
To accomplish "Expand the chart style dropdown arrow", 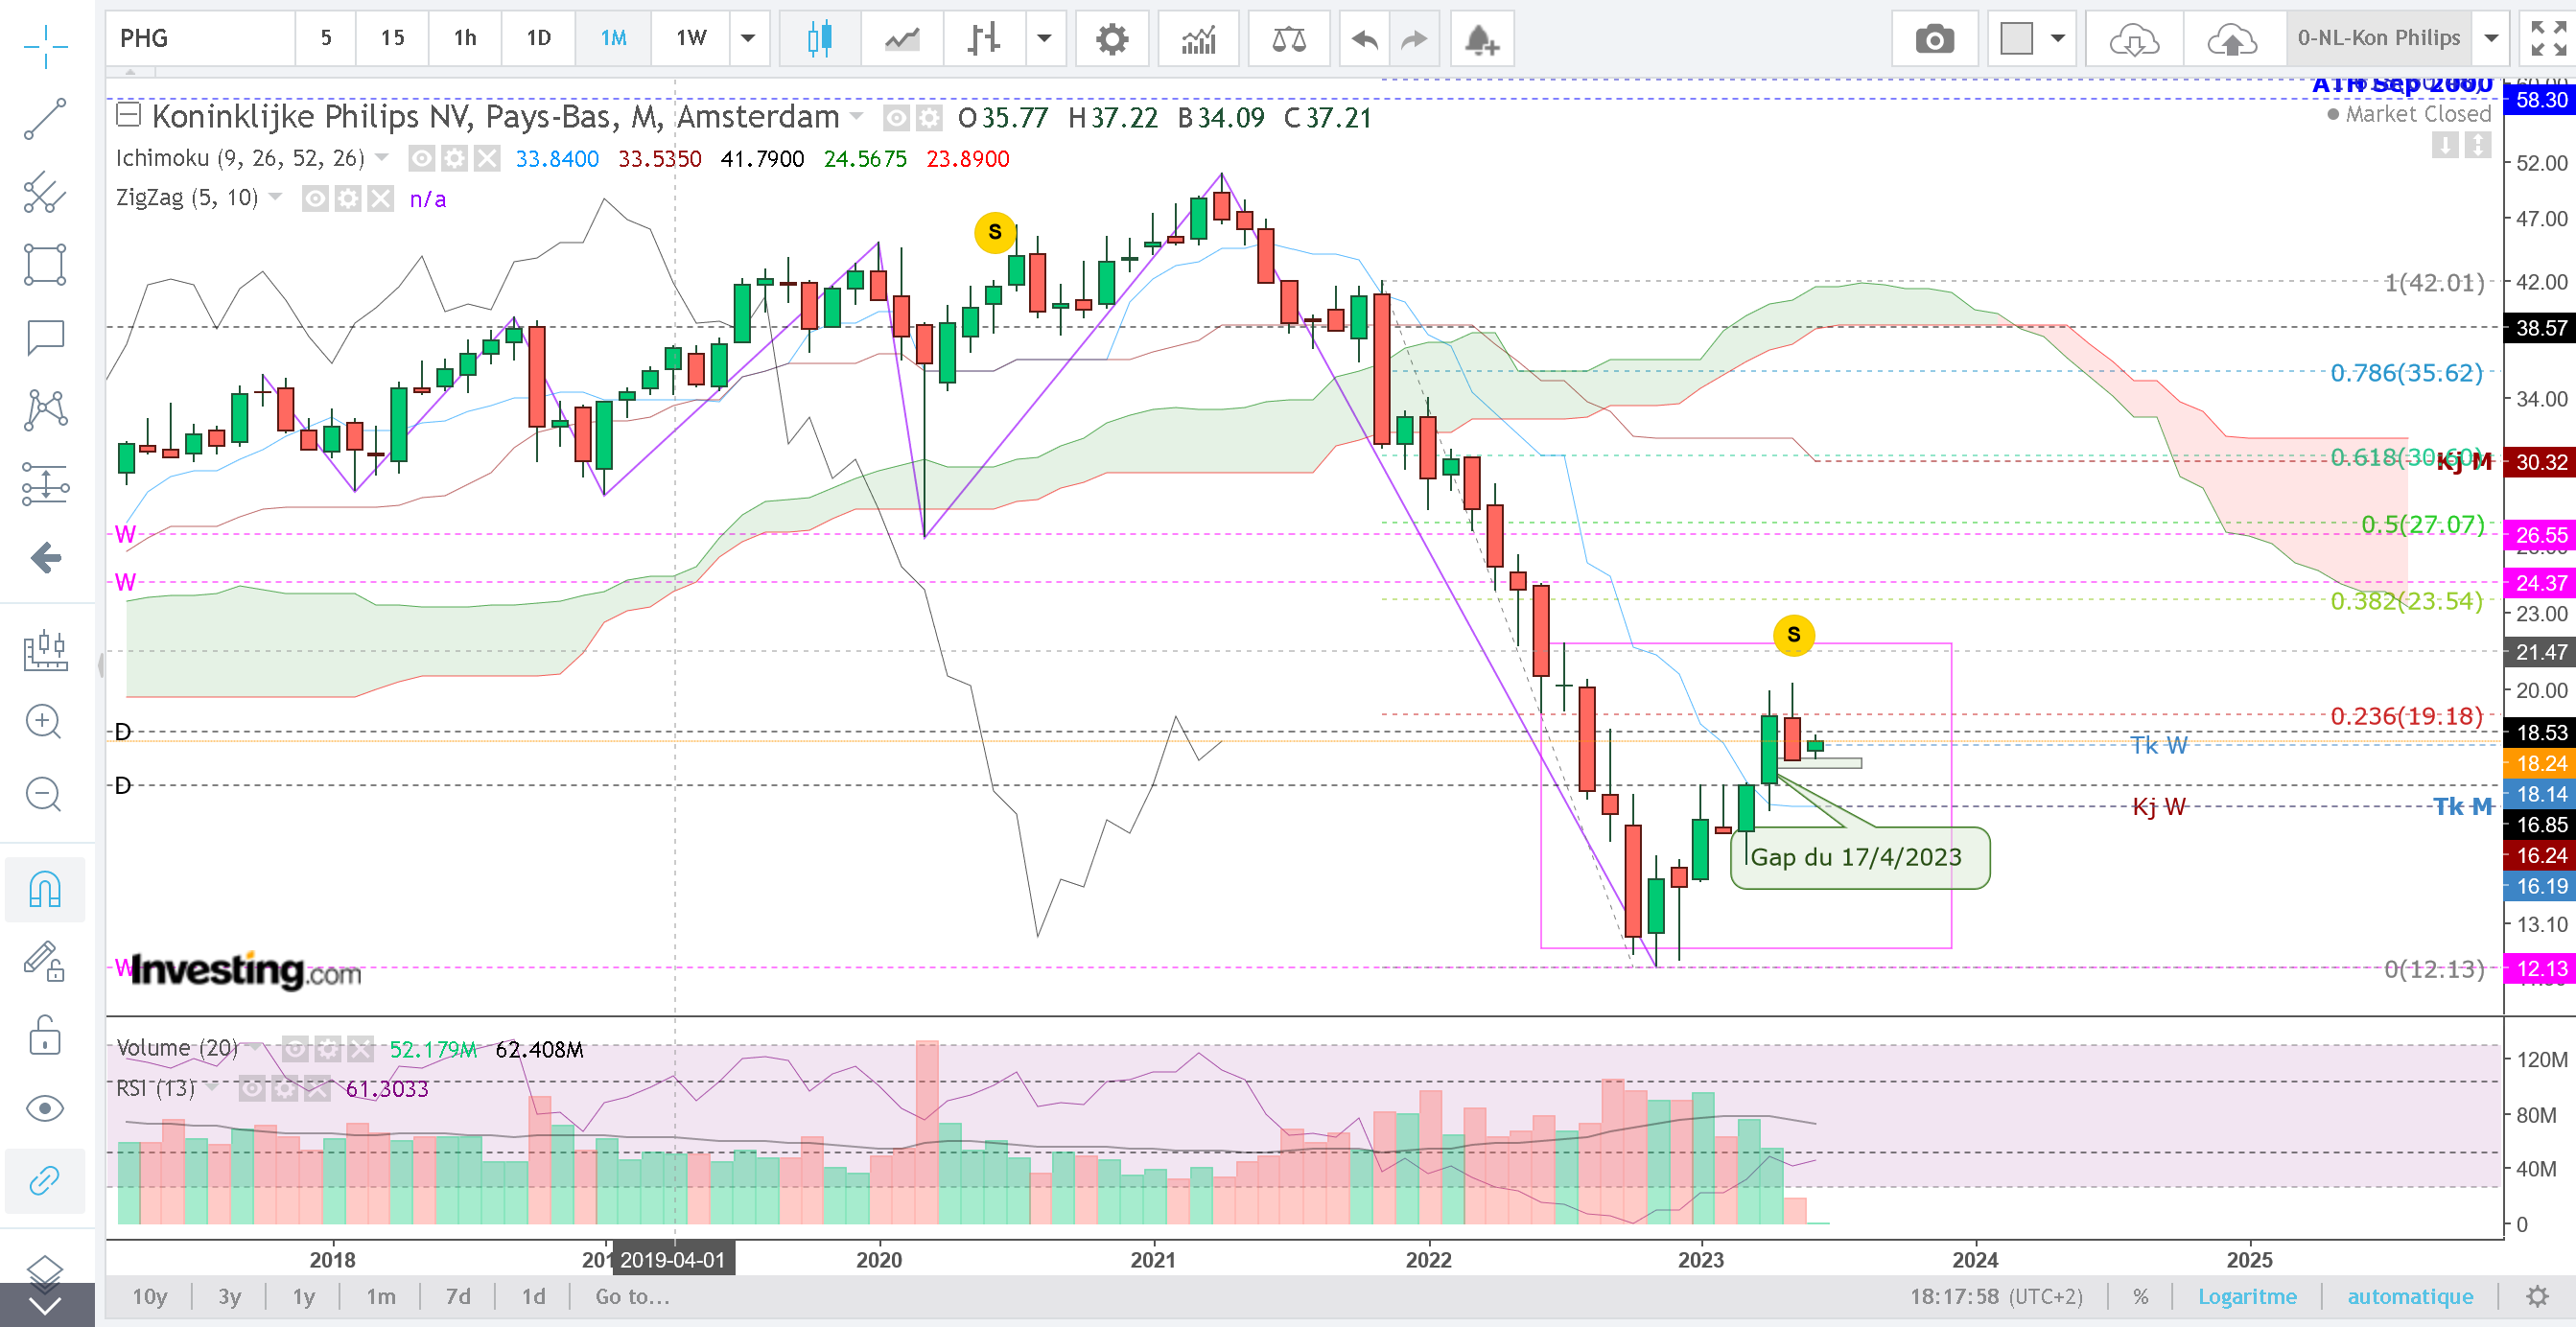I will tap(1044, 39).
